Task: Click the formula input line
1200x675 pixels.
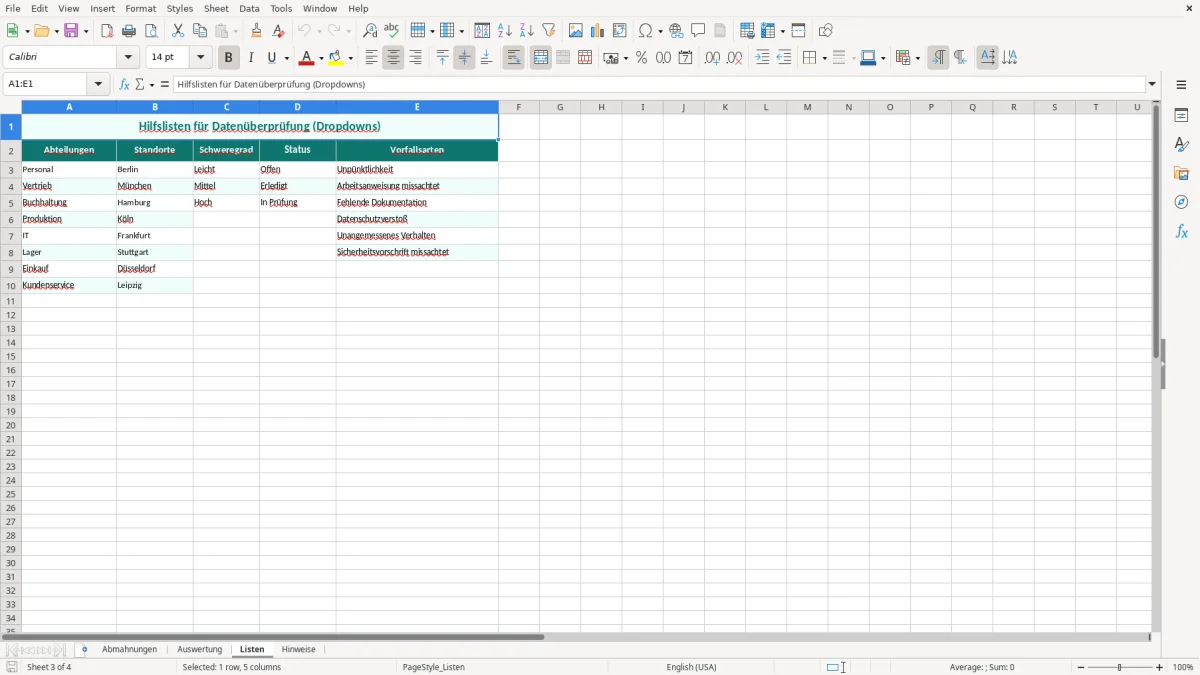Action: [659, 85]
